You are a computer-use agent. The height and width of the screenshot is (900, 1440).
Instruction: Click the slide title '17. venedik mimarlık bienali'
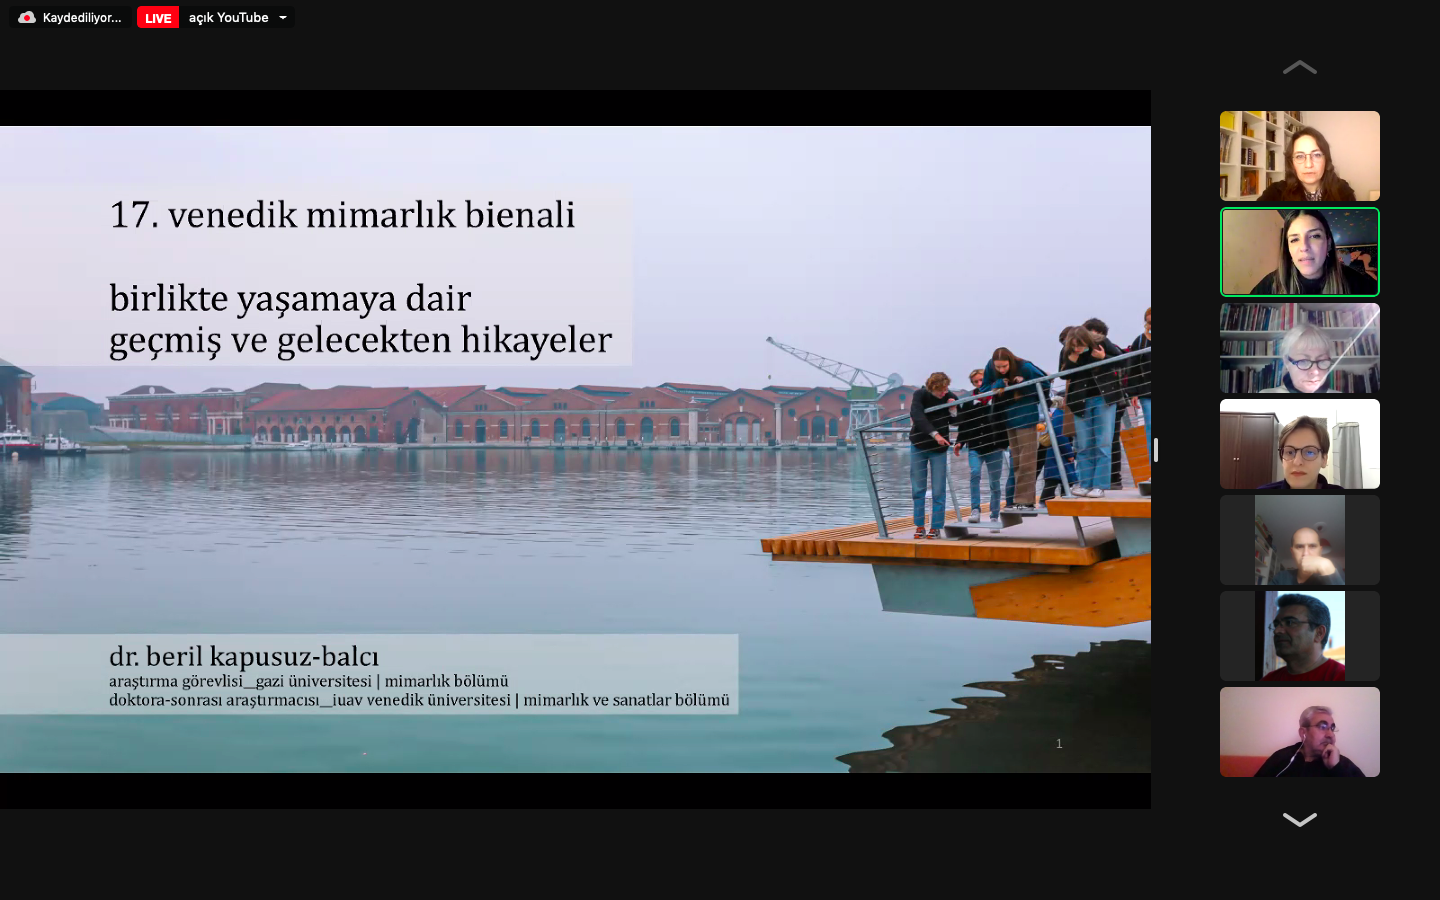click(x=342, y=215)
